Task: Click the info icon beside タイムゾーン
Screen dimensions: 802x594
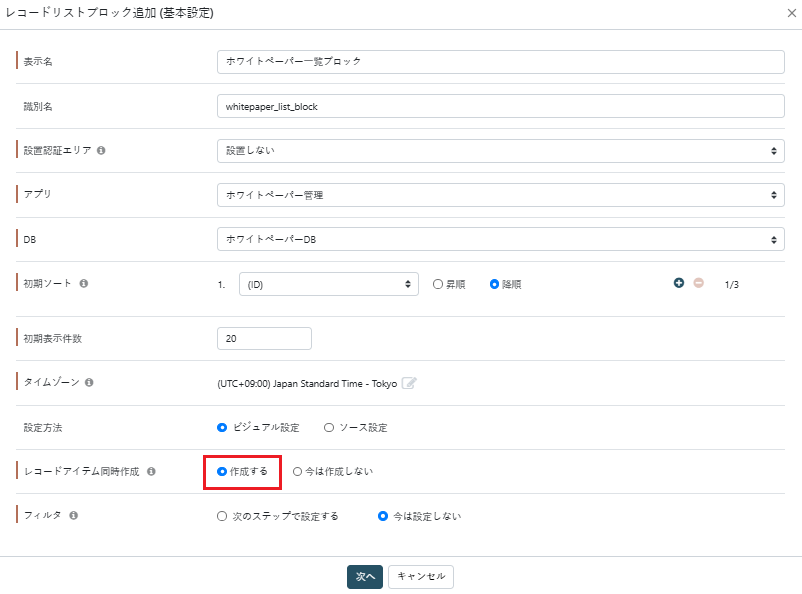Action: point(89,382)
